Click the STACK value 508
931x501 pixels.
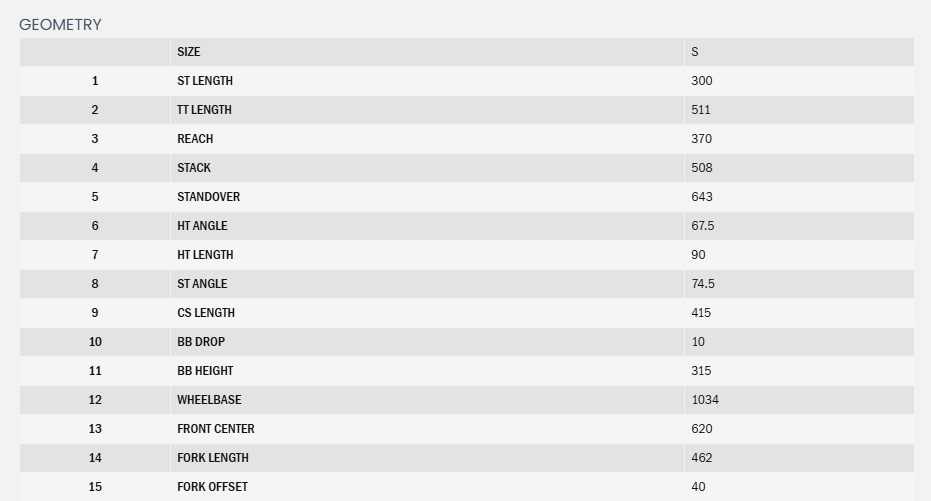[702, 168]
